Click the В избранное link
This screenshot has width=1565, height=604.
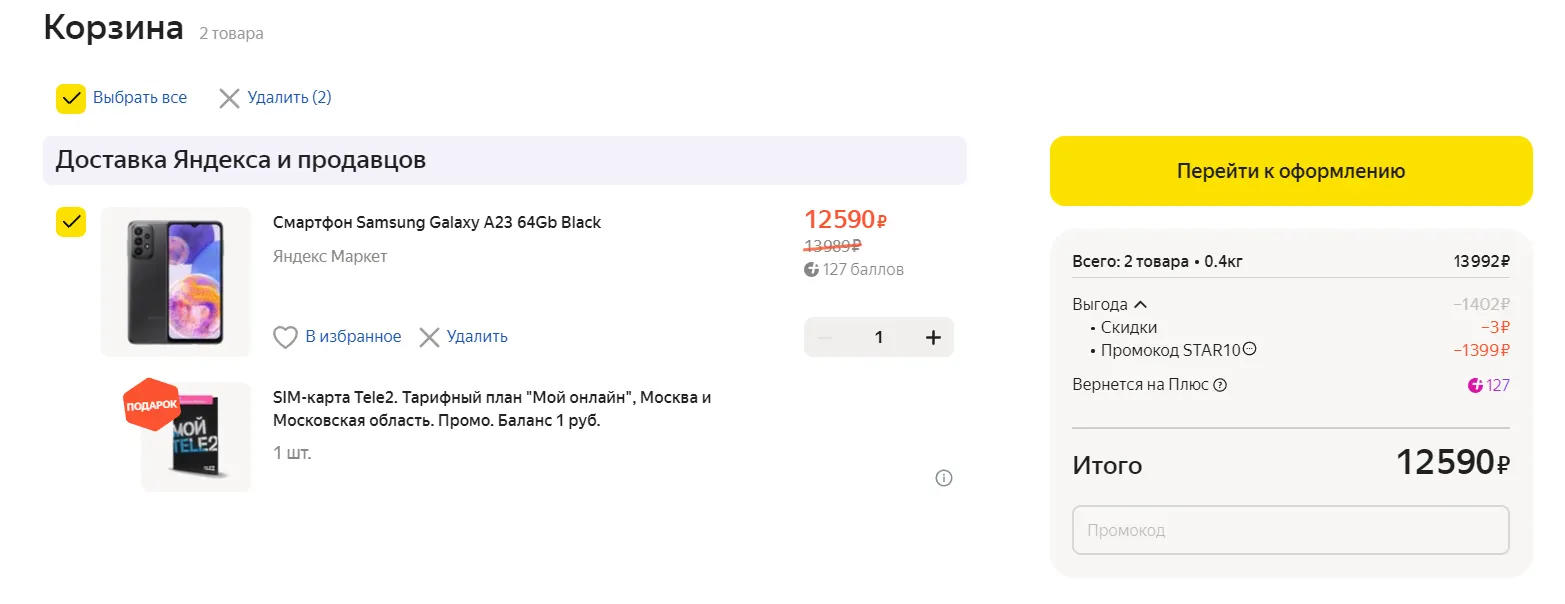tap(353, 337)
